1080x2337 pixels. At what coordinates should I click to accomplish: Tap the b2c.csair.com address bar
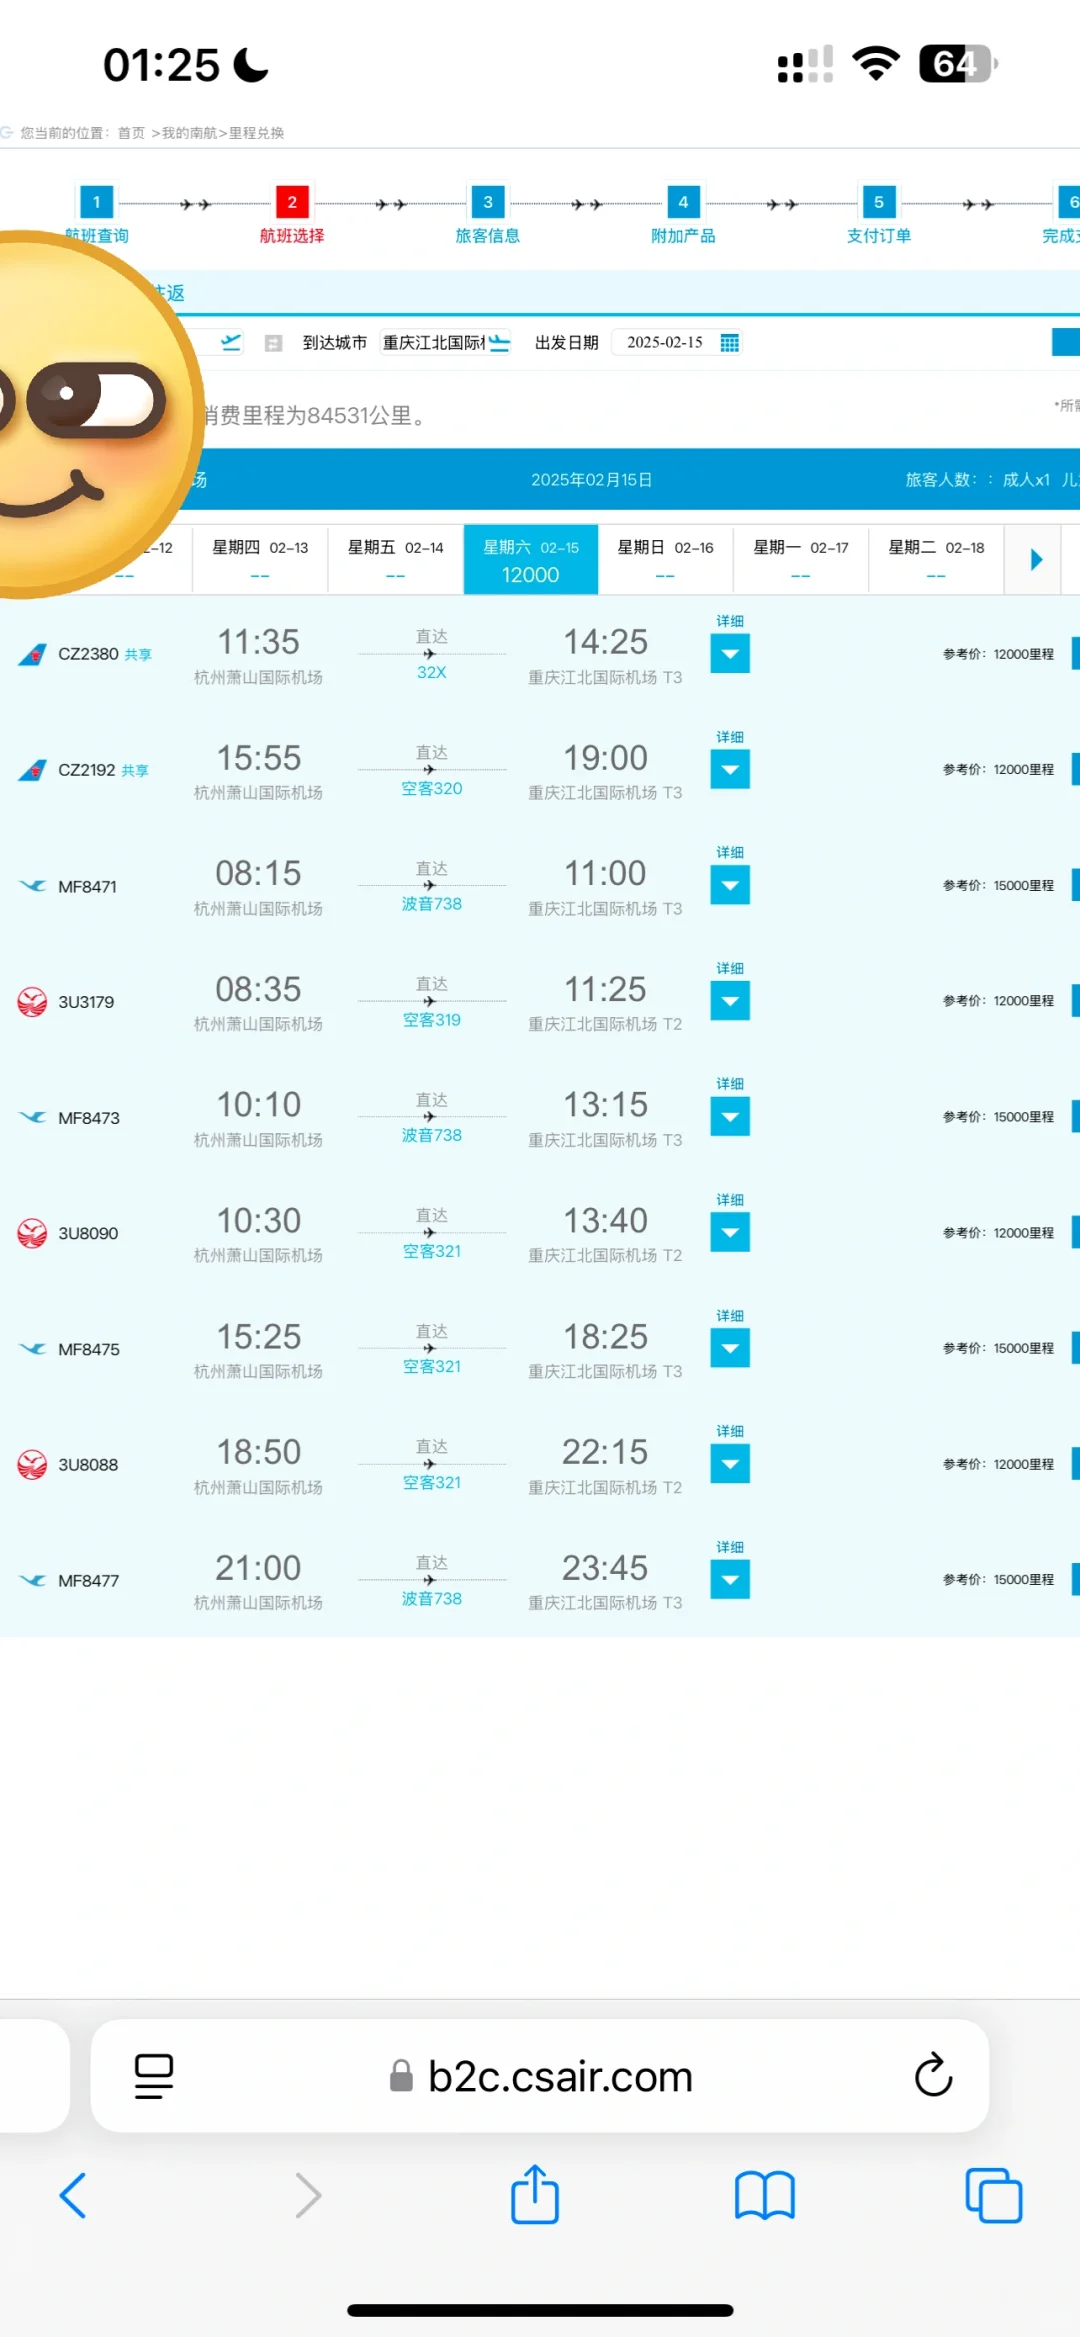(x=540, y=2076)
